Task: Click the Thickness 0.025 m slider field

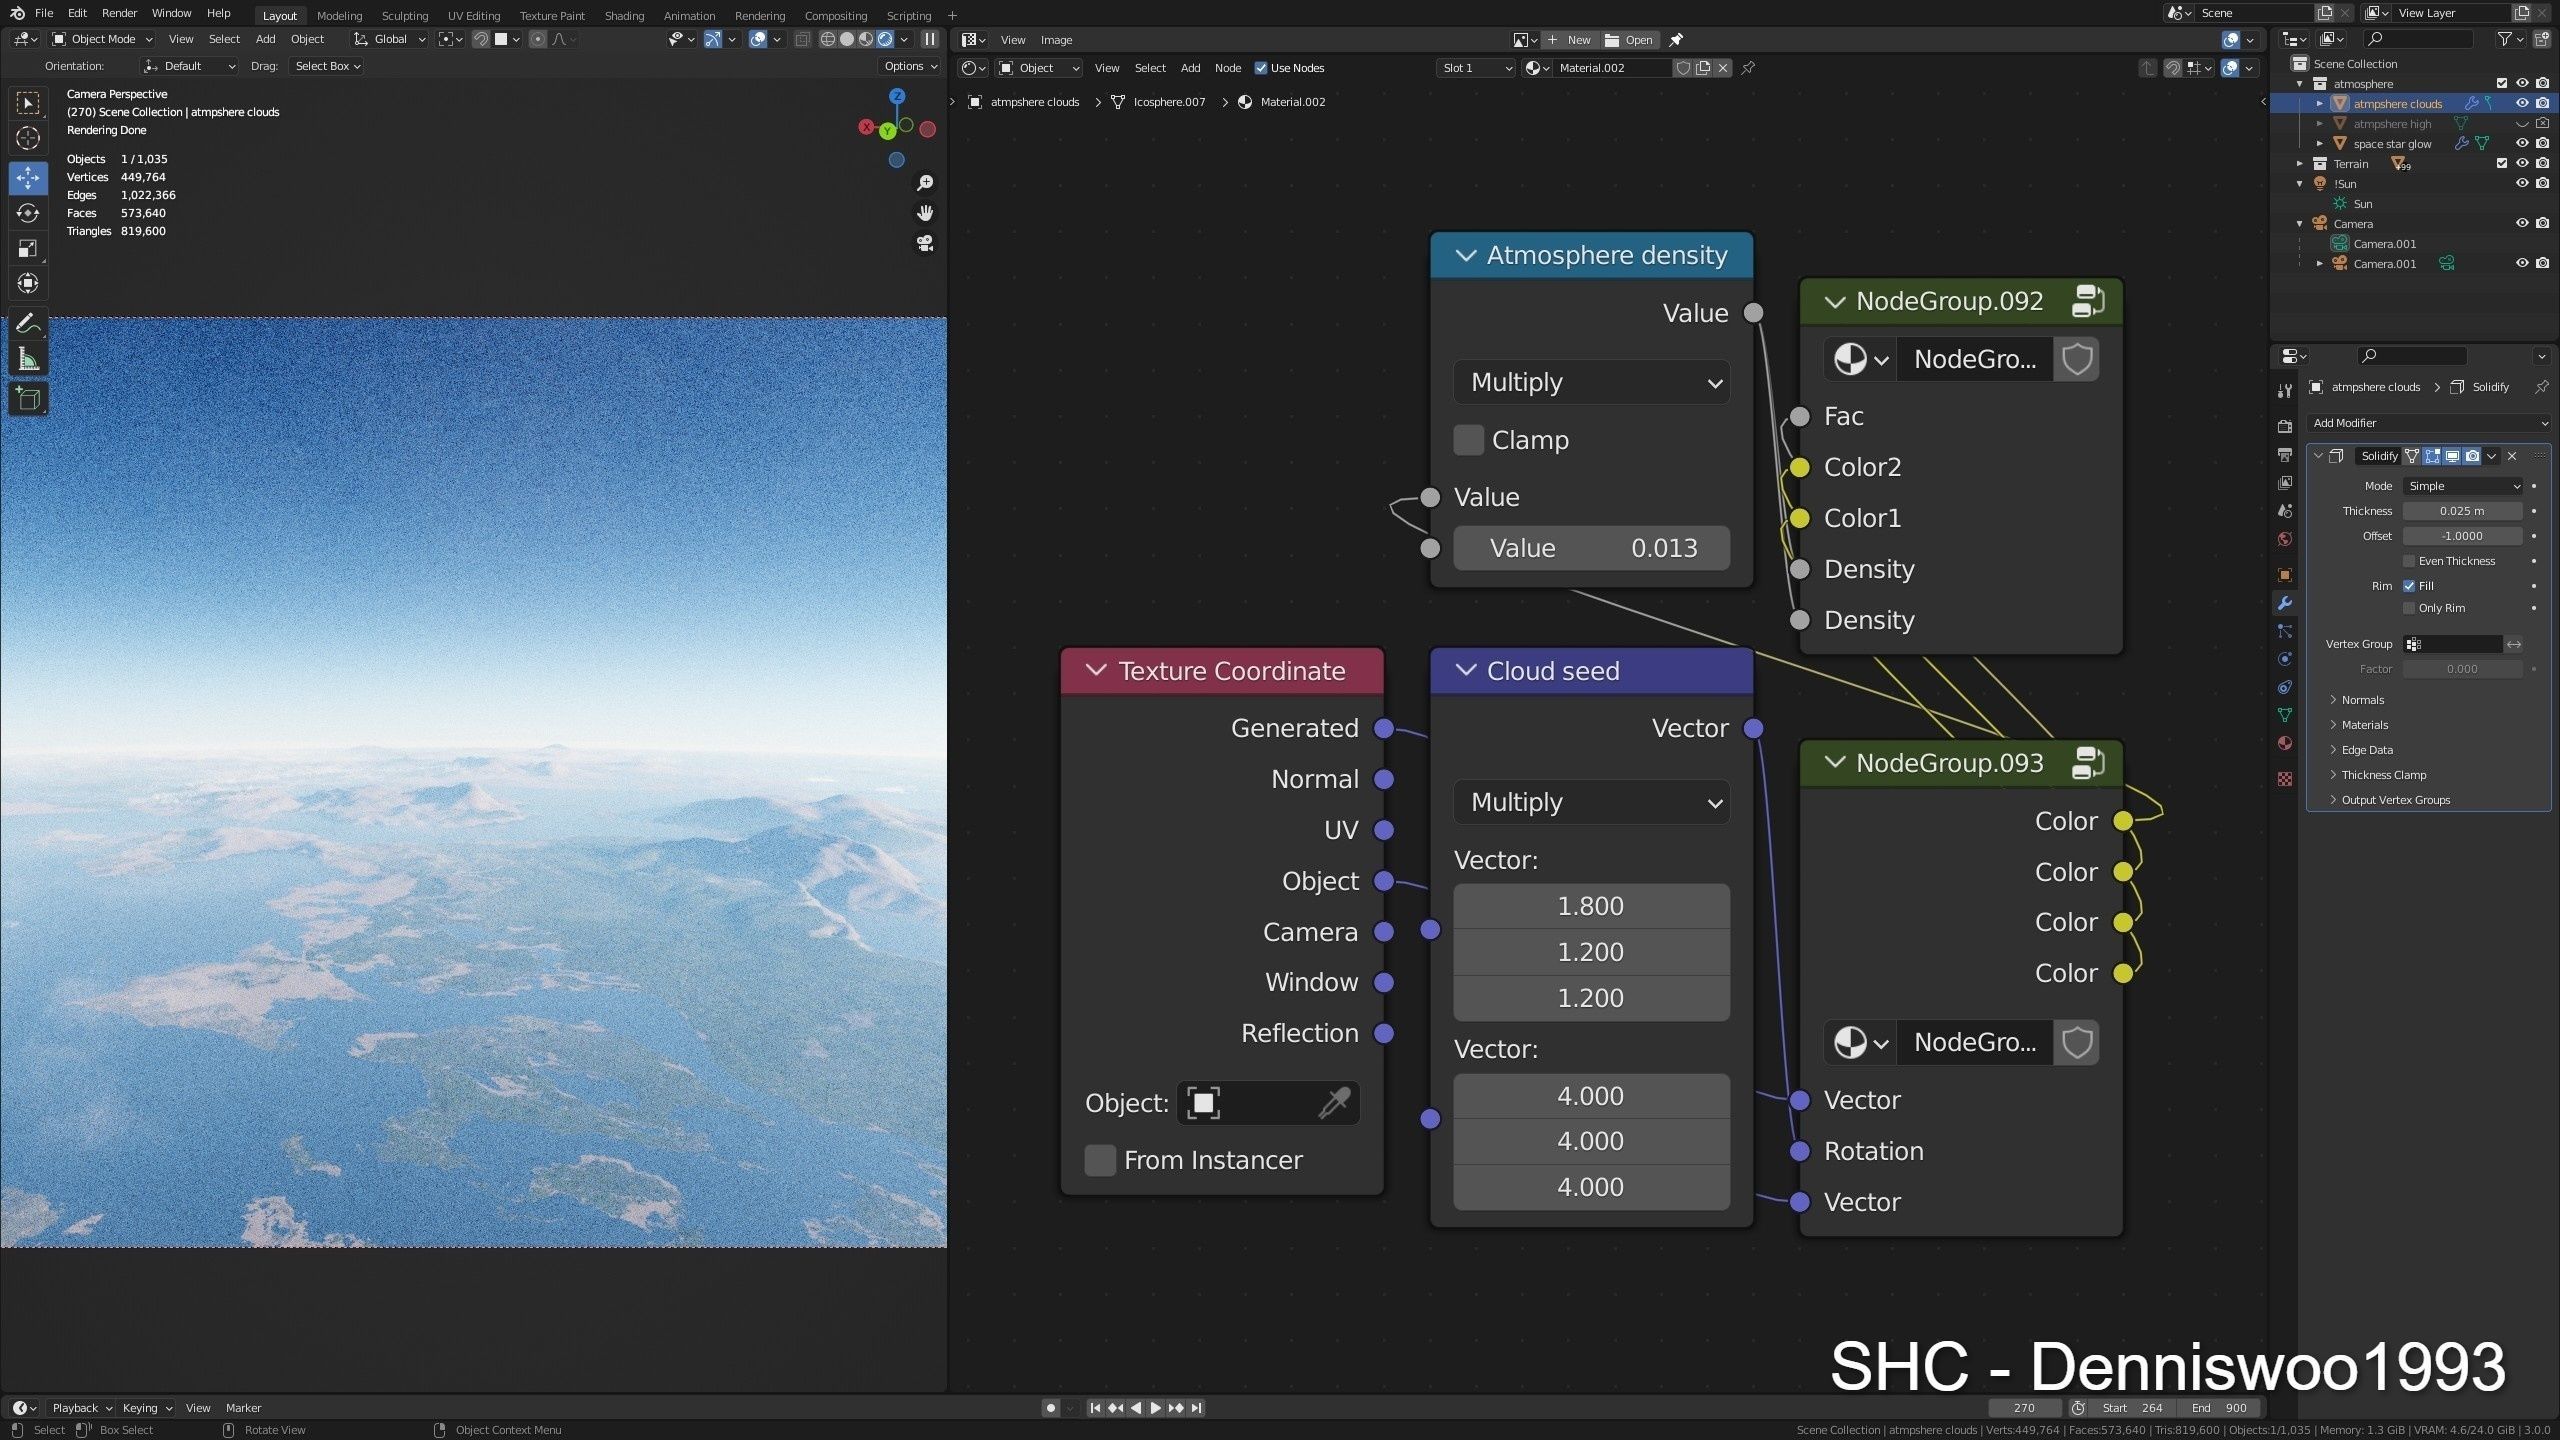Action: coord(2461,511)
